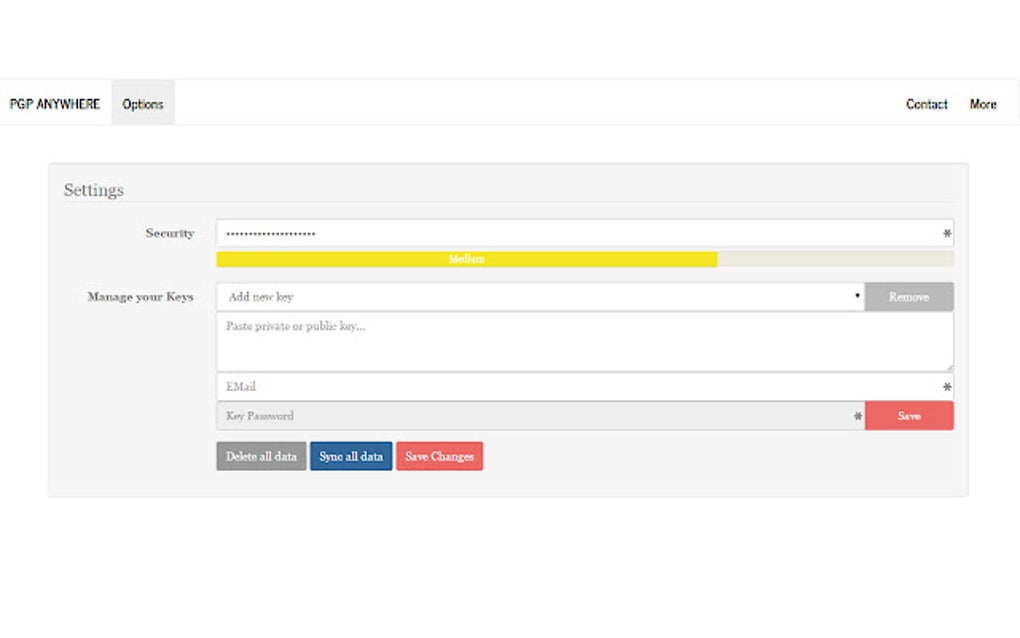Click the asterisk icon beside the EMail field

[946, 387]
